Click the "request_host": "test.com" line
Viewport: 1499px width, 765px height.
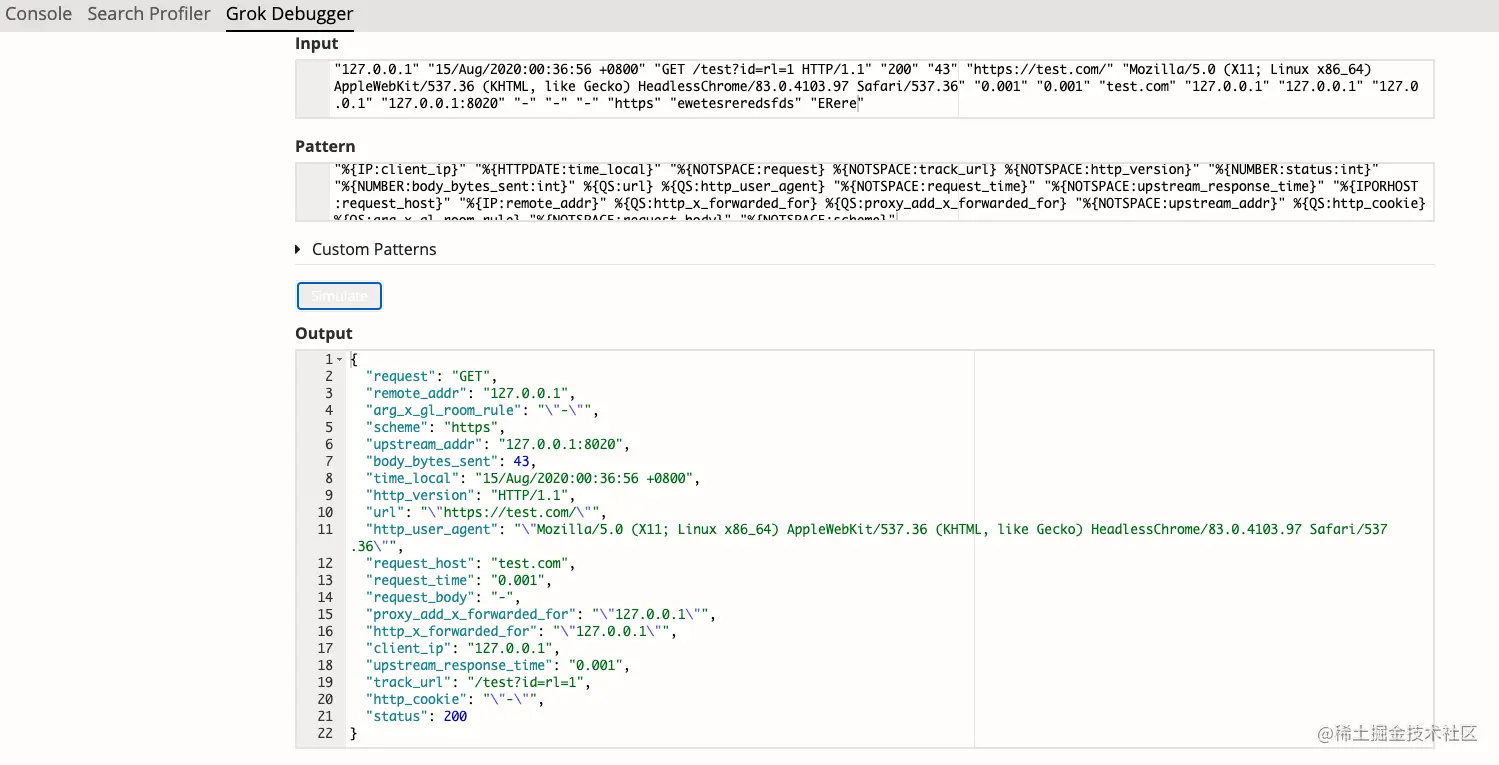(x=470, y=563)
